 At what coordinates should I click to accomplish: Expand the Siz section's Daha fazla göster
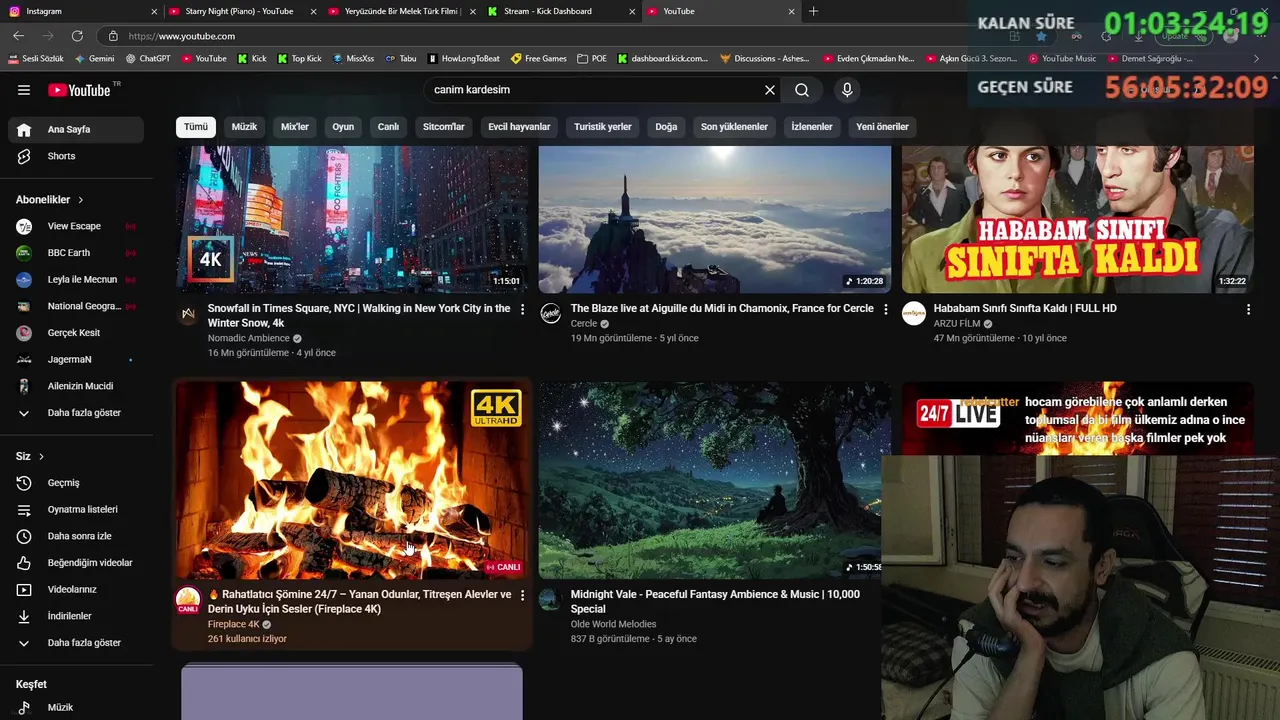click(76, 643)
